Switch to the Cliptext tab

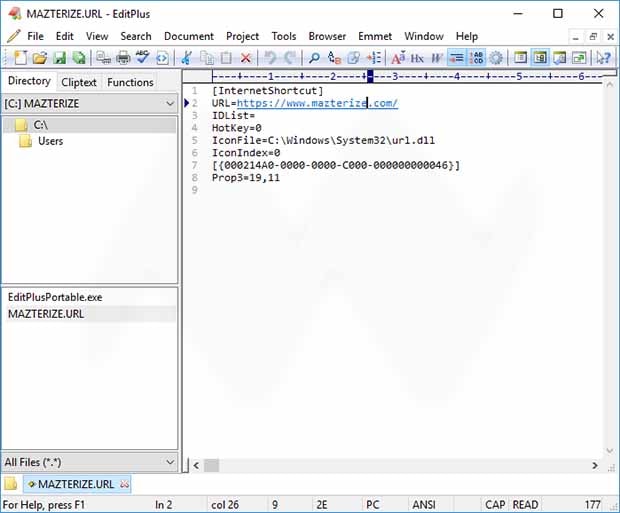click(79, 82)
